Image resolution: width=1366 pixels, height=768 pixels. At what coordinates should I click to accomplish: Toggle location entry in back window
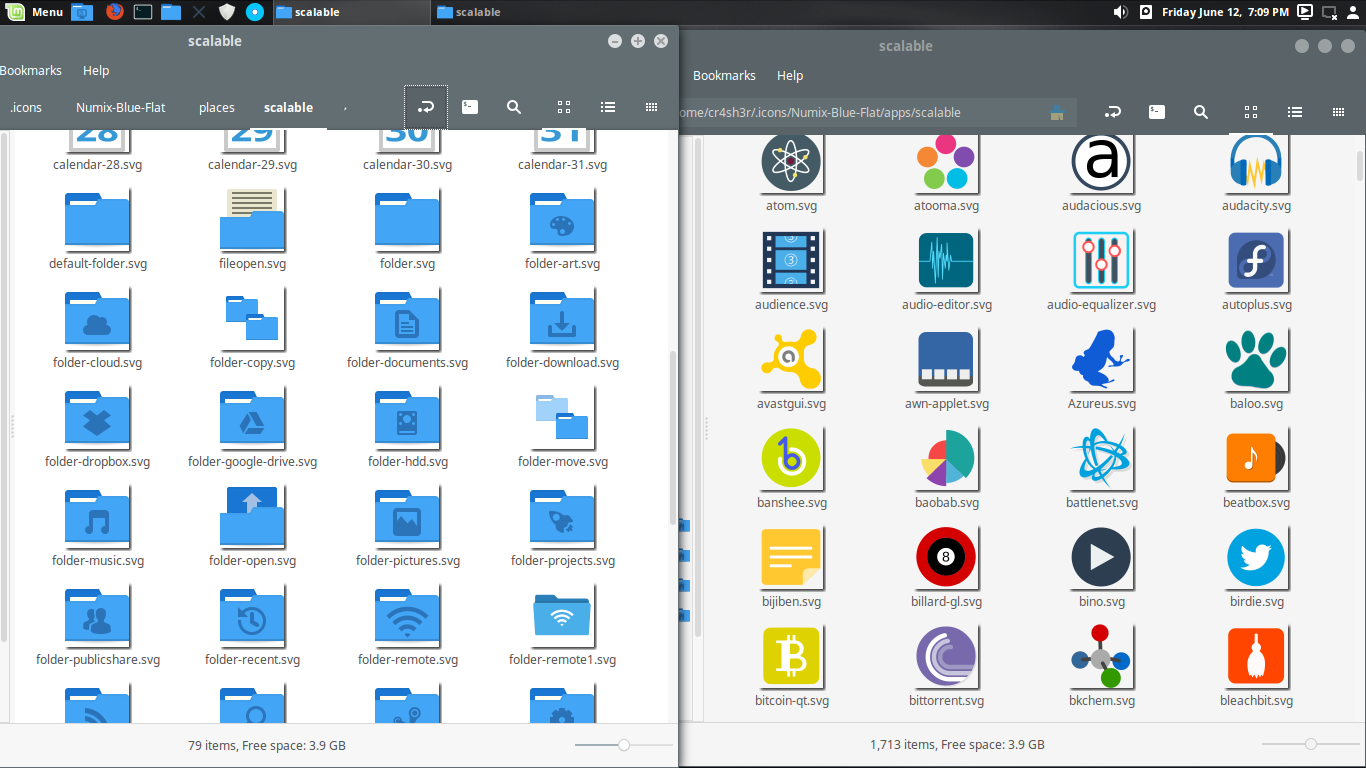[1112, 112]
